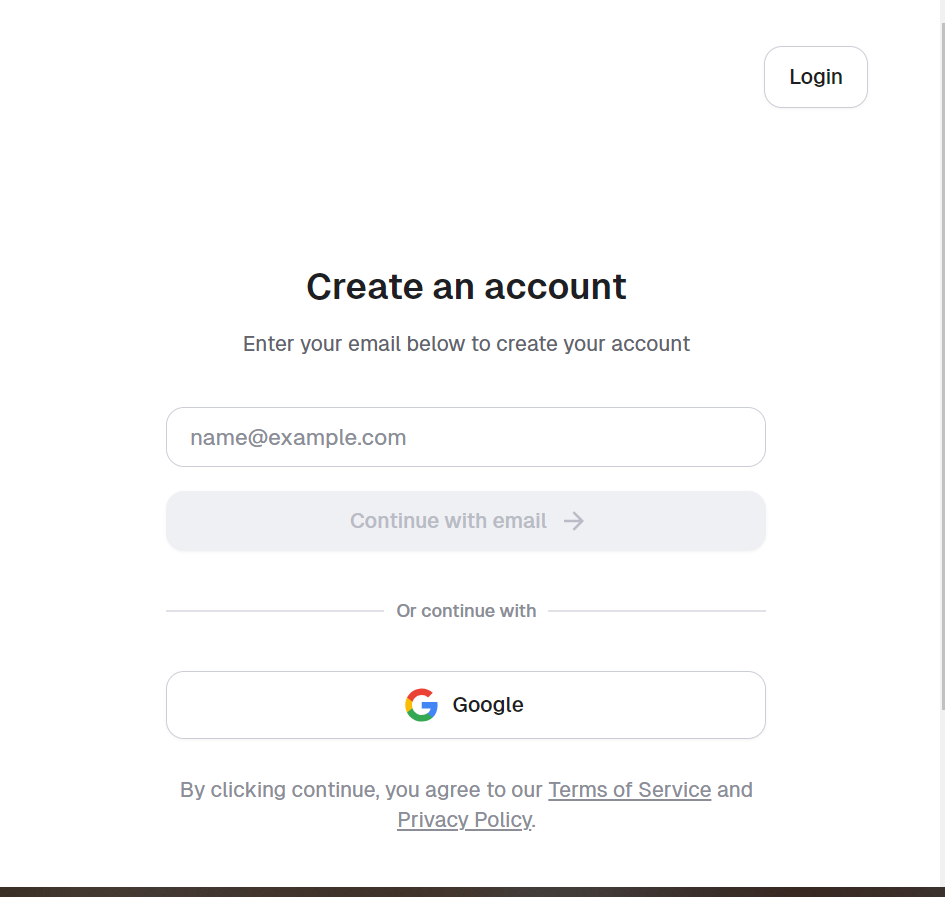Open the Privacy Policy link
The image size is (945, 897).
[x=465, y=820]
